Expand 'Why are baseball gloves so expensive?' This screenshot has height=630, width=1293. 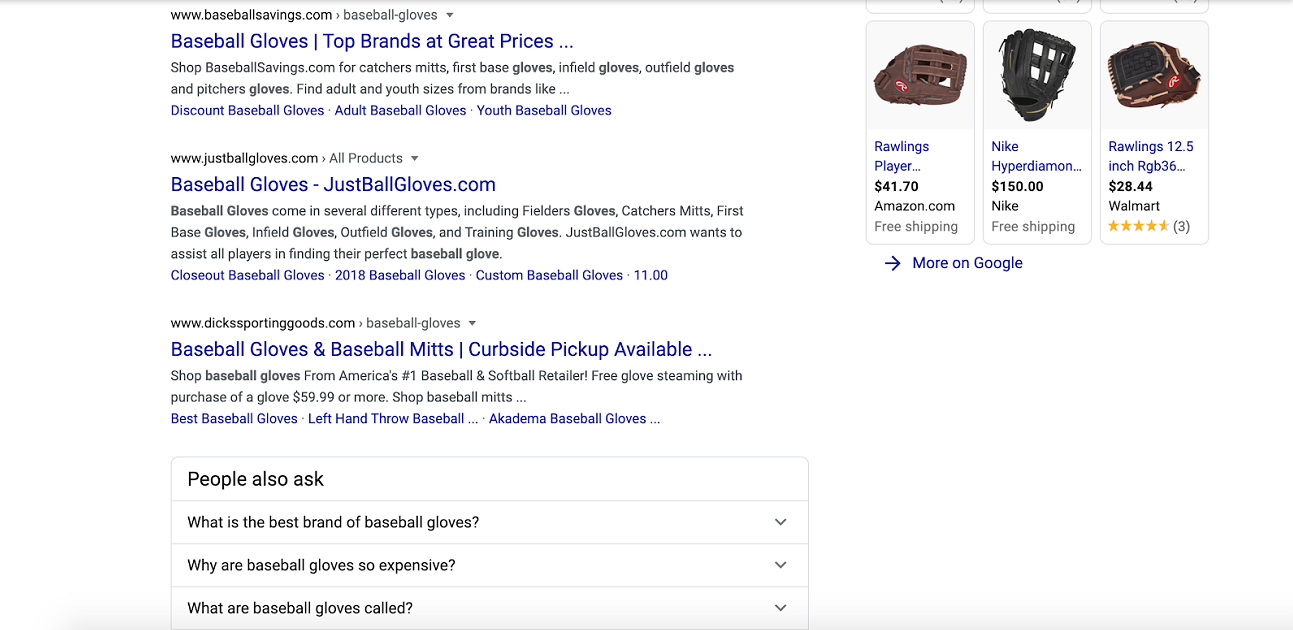[x=780, y=565]
